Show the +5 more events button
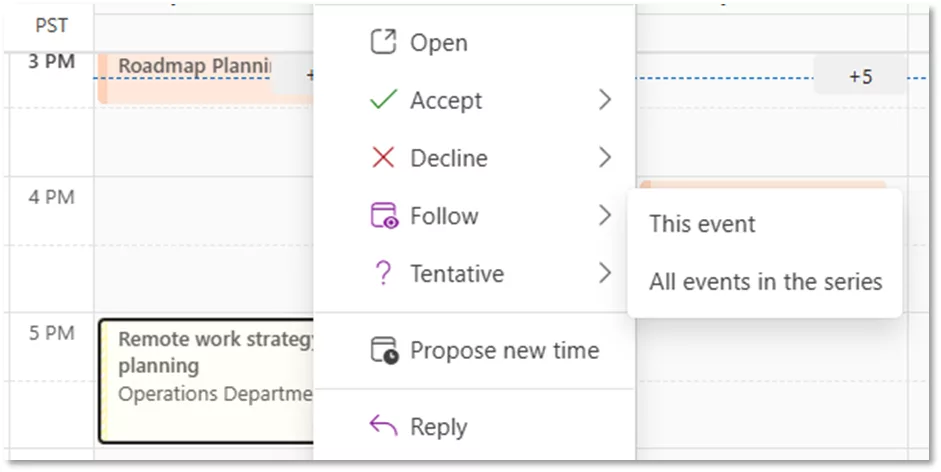Viewport: 941px width, 472px height. point(860,76)
